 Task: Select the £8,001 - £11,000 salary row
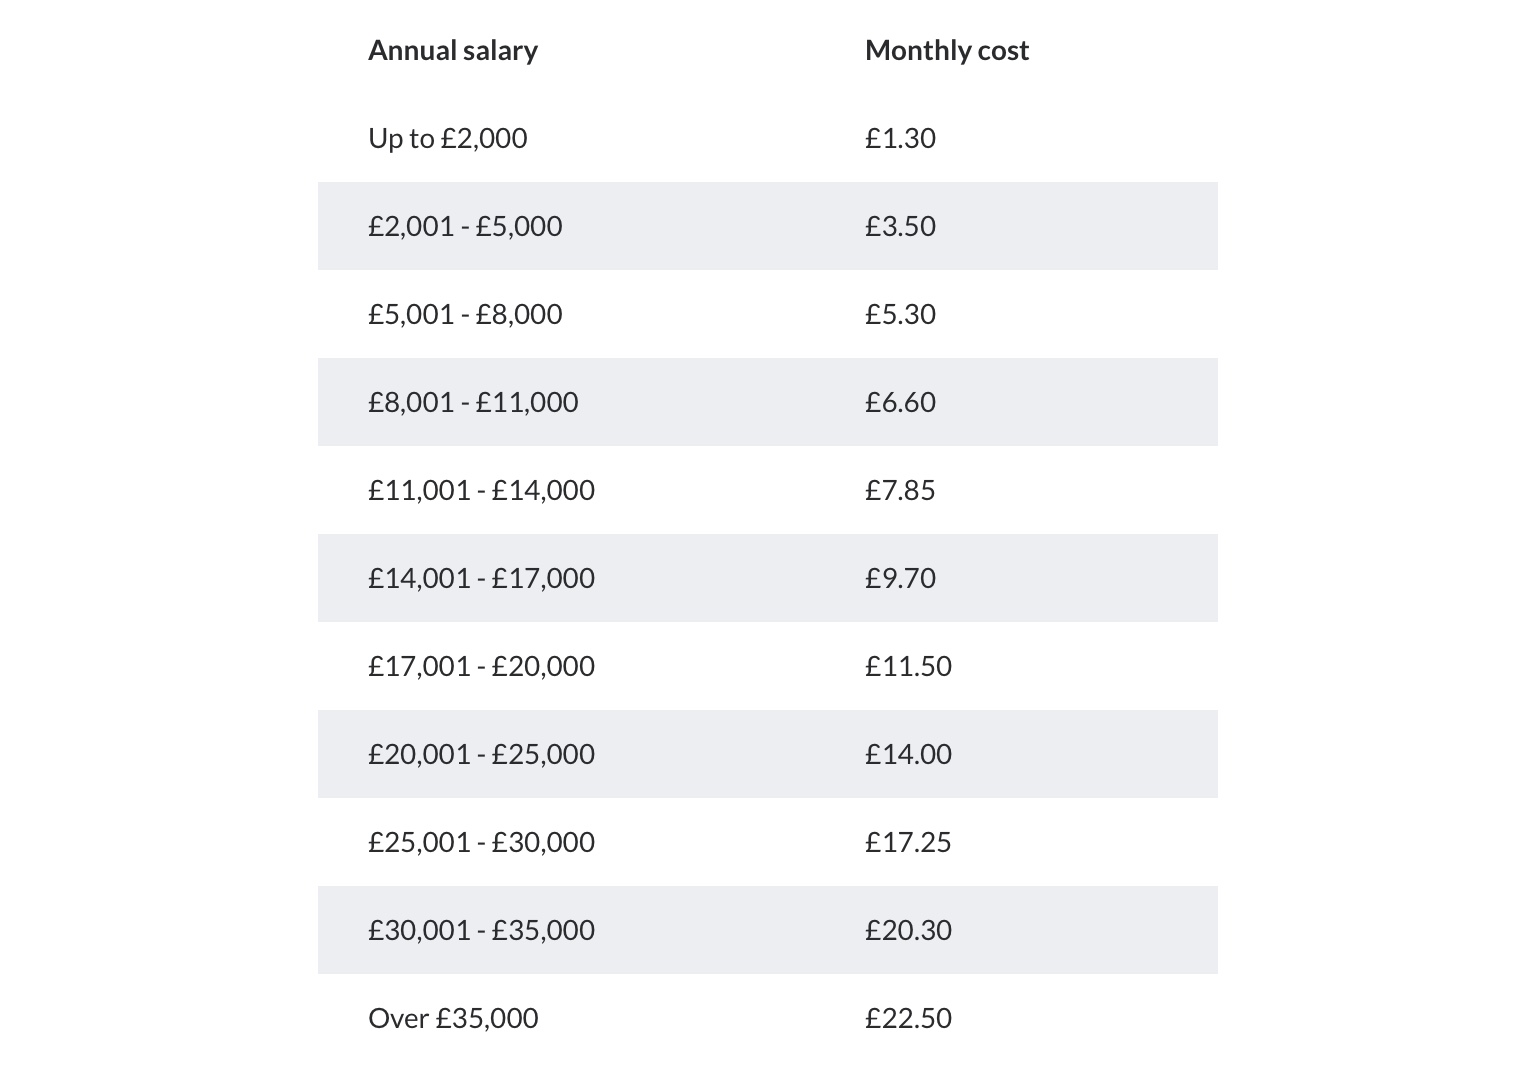pos(473,402)
